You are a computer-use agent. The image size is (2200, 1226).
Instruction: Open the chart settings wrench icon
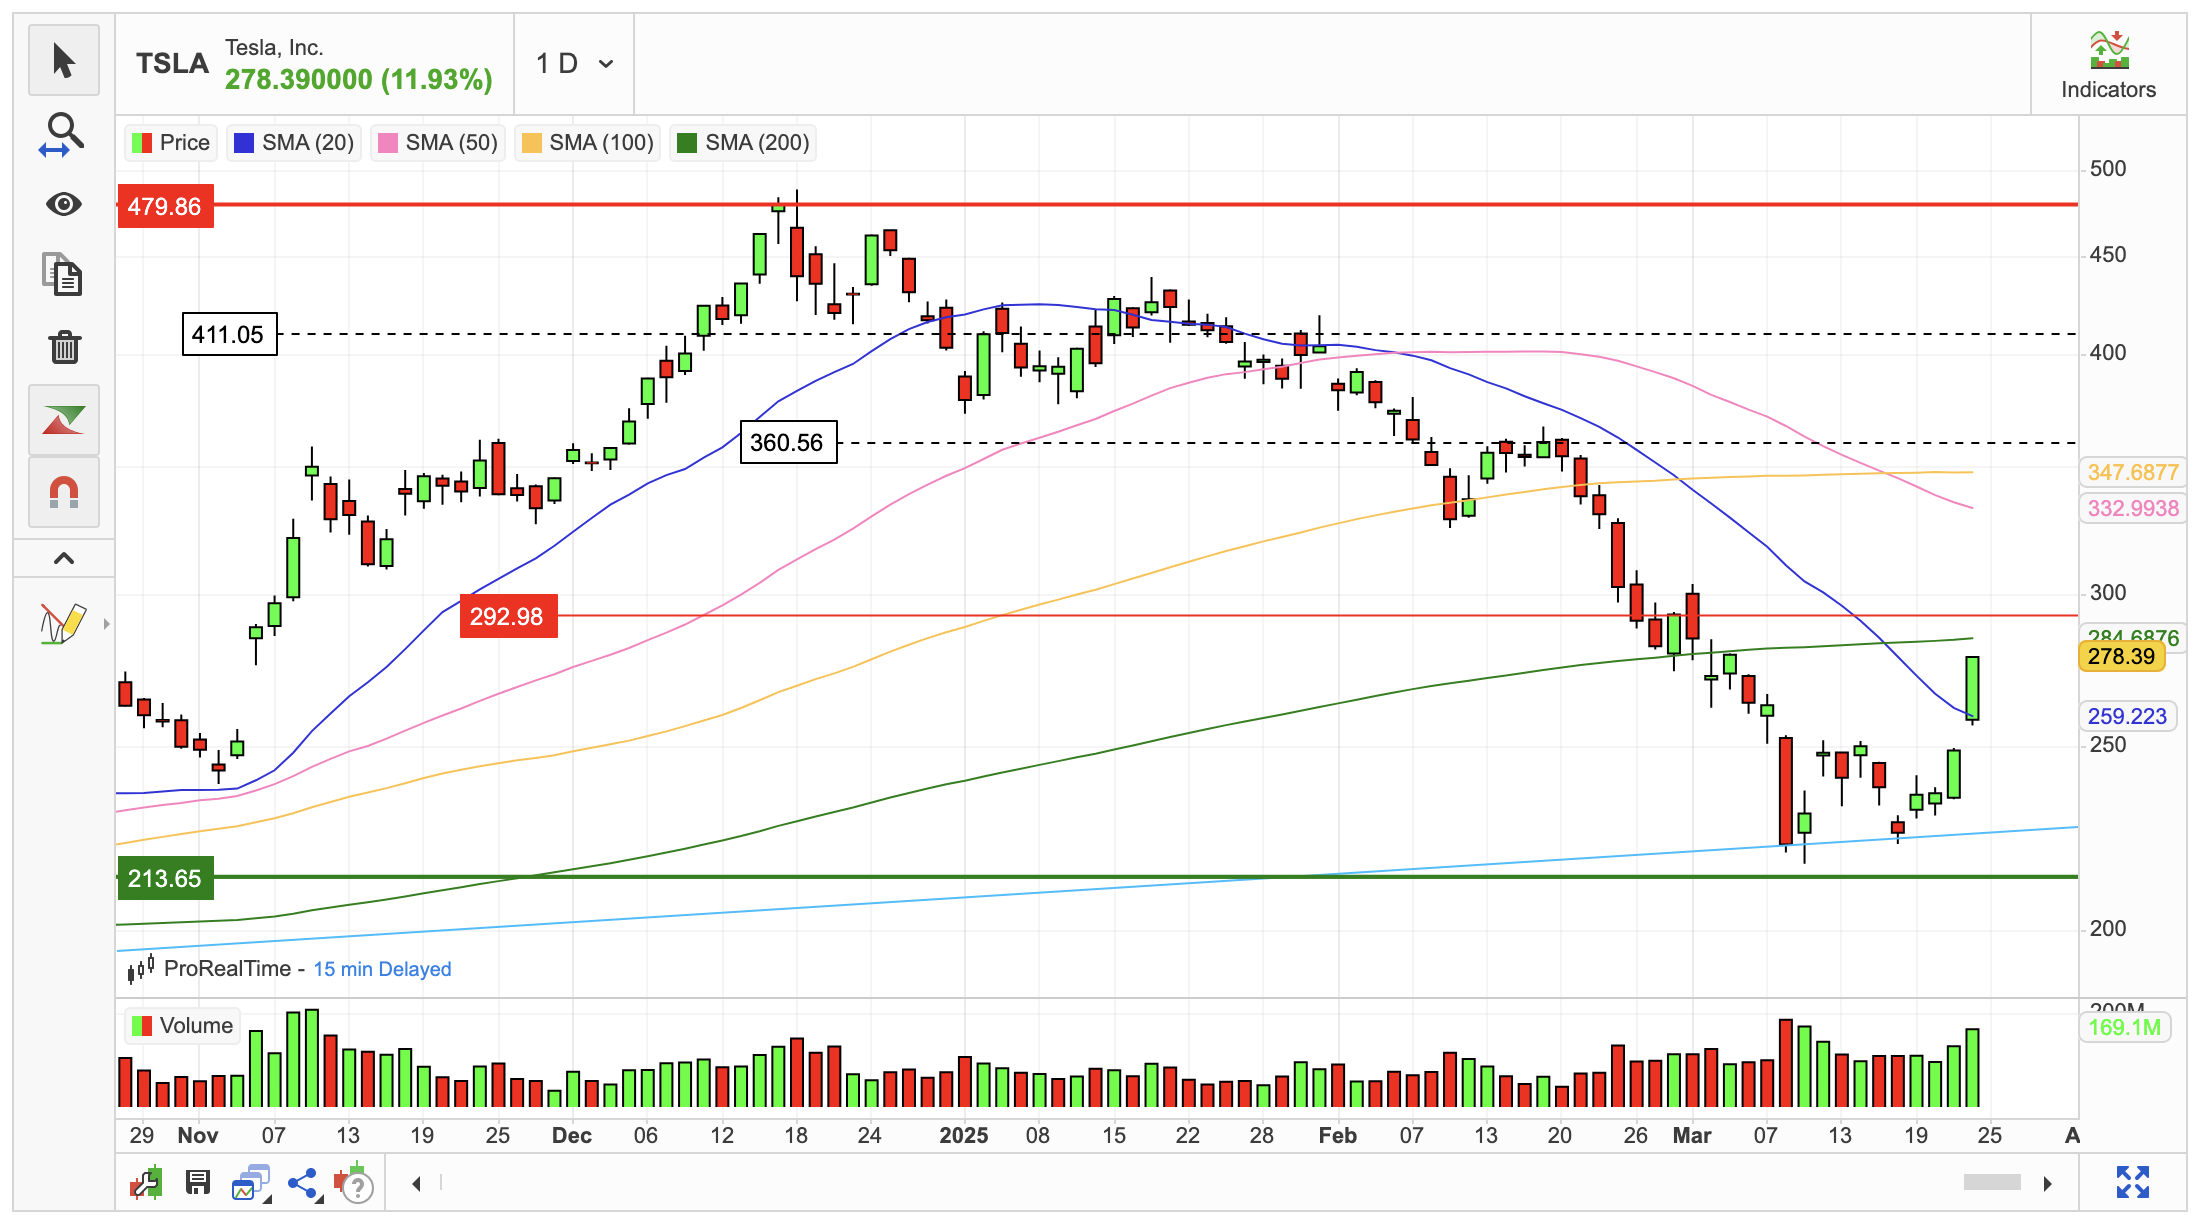click(x=147, y=1183)
